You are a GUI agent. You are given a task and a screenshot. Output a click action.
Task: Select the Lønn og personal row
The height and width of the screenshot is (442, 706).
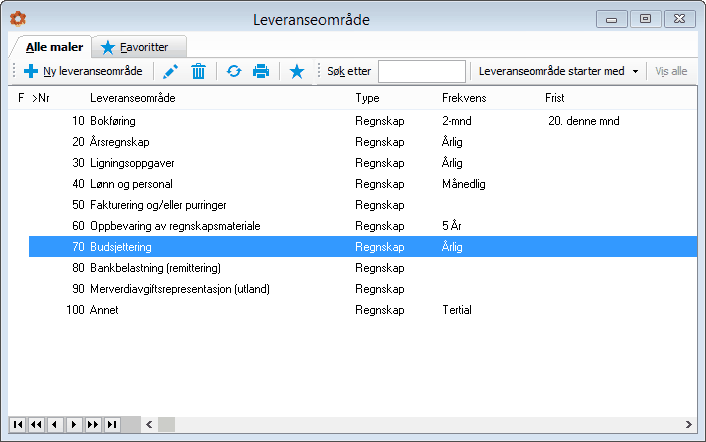363,184
